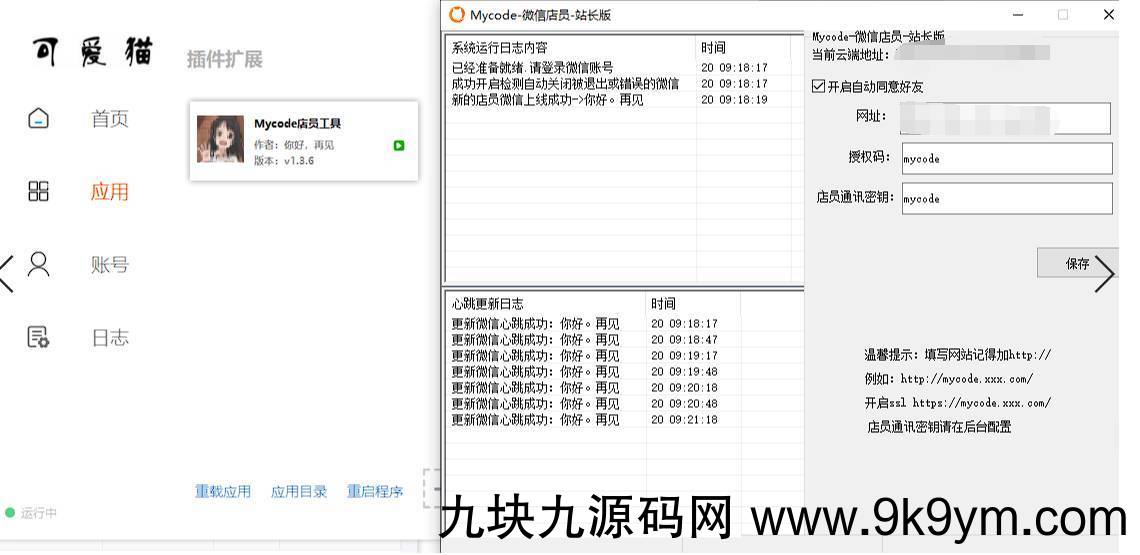Go to 首页 menu label

[x=110, y=119]
